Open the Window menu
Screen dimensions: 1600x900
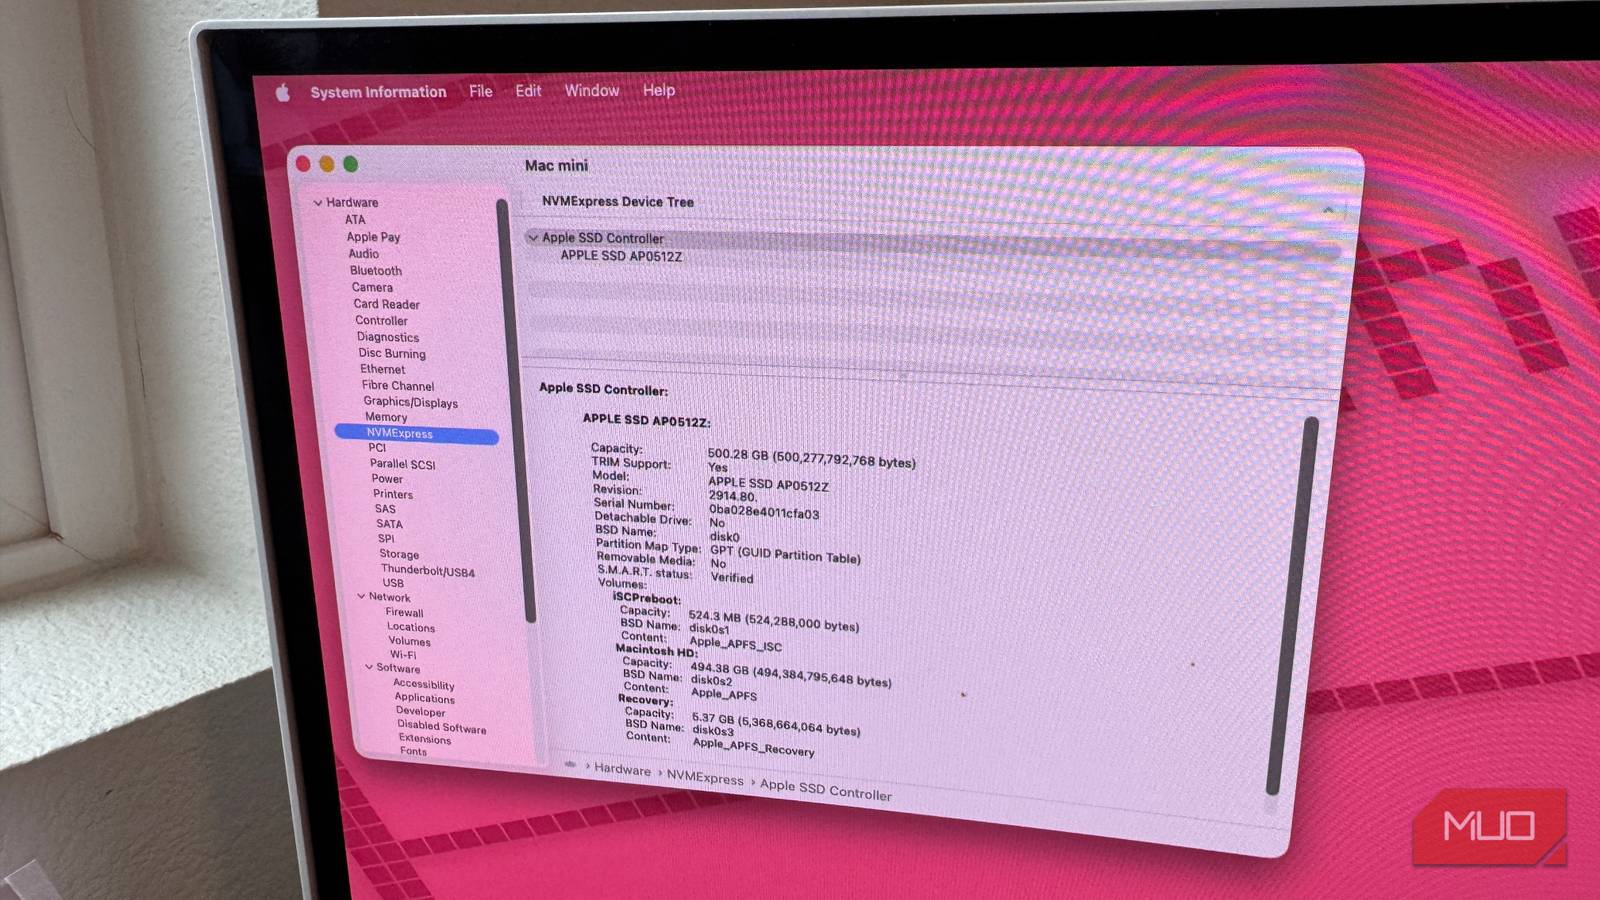(x=592, y=90)
